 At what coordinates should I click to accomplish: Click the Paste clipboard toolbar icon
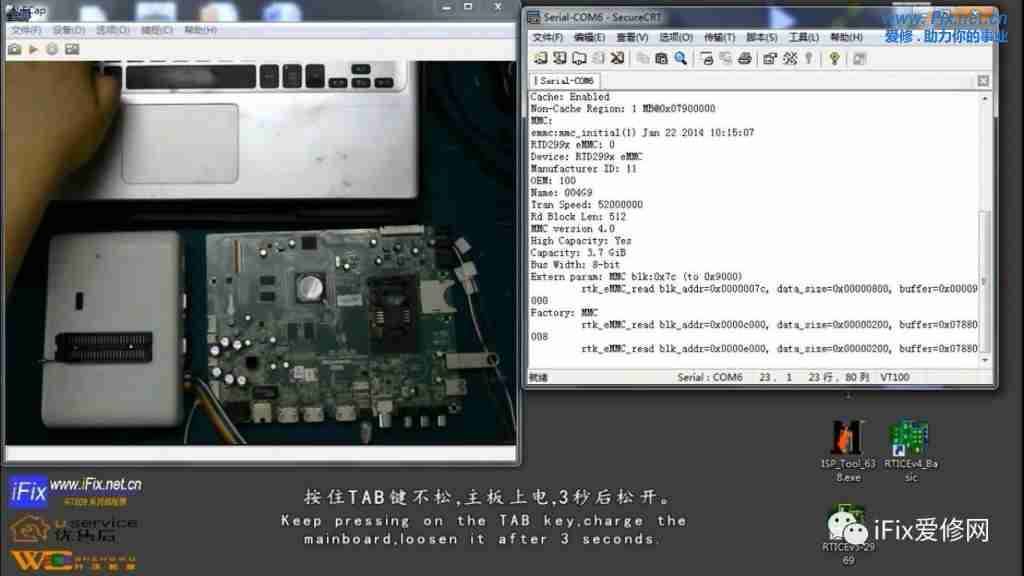[x=661, y=59]
